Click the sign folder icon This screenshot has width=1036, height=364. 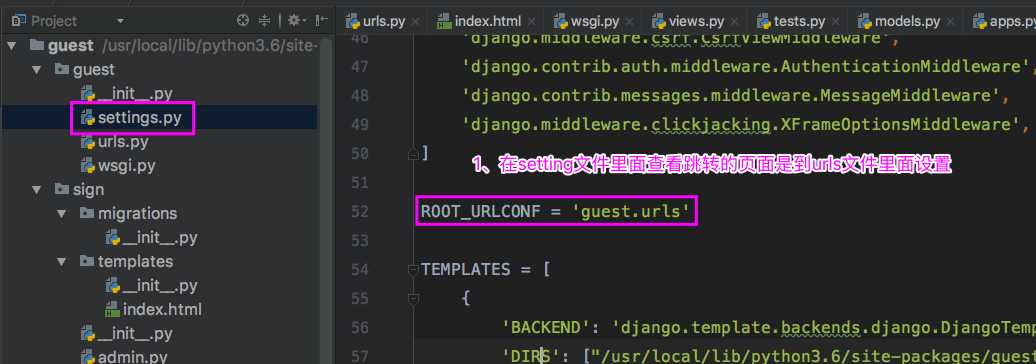(x=61, y=189)
